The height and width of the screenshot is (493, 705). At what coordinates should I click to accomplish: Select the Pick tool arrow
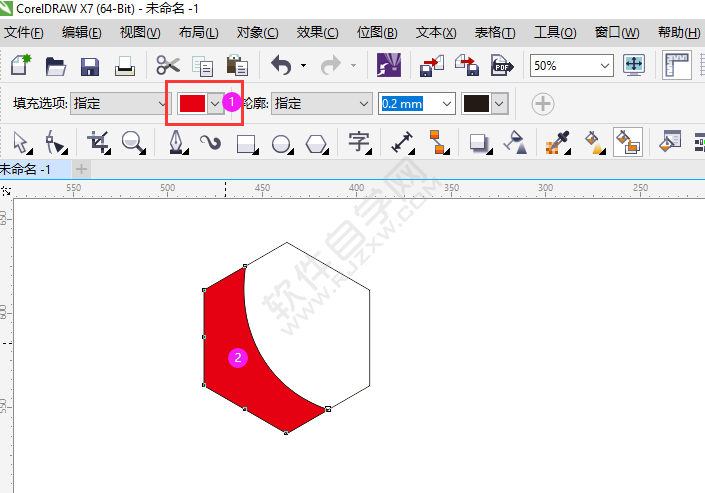[x=21, y=142]
